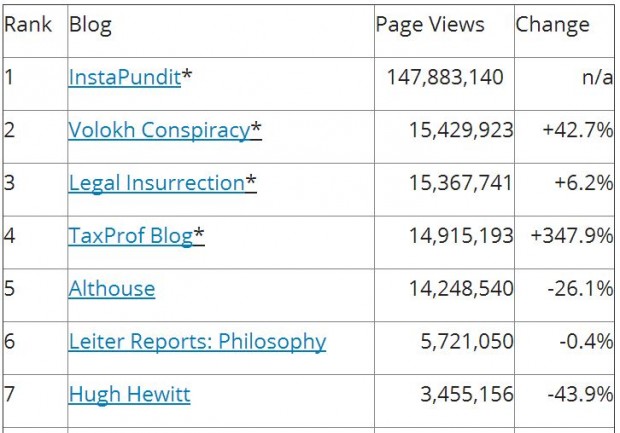Open Leiter Reports: Philosophy link
620x433 pixels.
[197, 342]
